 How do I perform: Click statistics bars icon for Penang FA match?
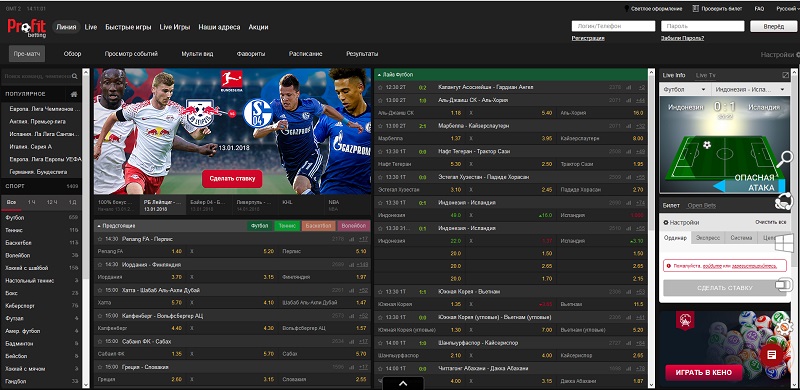352,238
